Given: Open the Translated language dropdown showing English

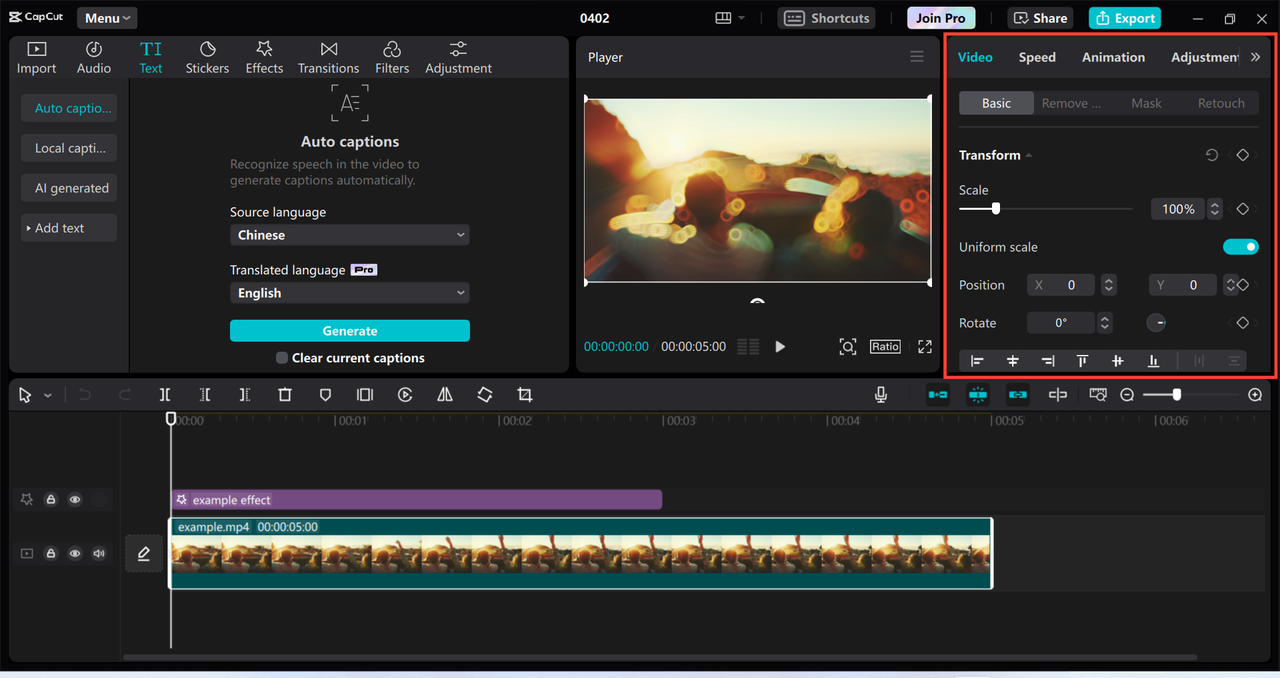Looking at the screenshot, I should pyautogui.click(x=350, y=293).
